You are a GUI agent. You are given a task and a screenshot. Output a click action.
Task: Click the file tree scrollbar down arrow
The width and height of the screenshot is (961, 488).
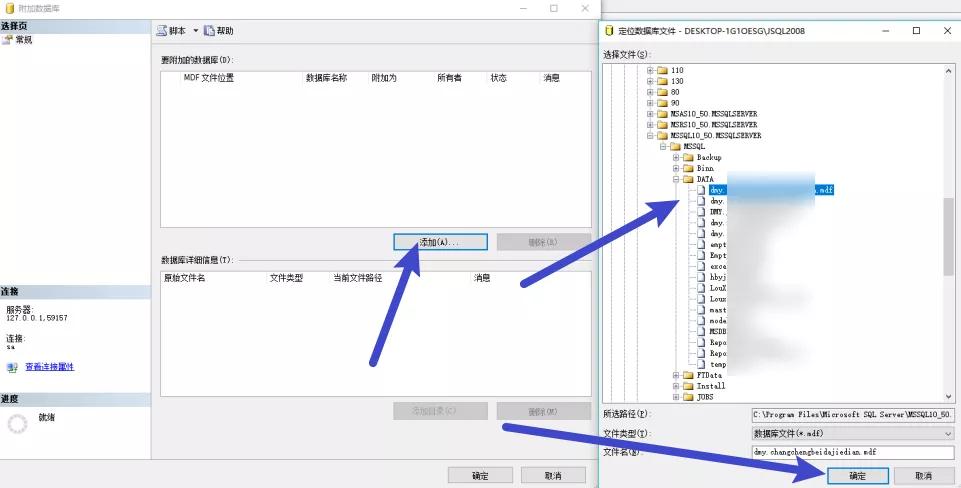[949, 397]
